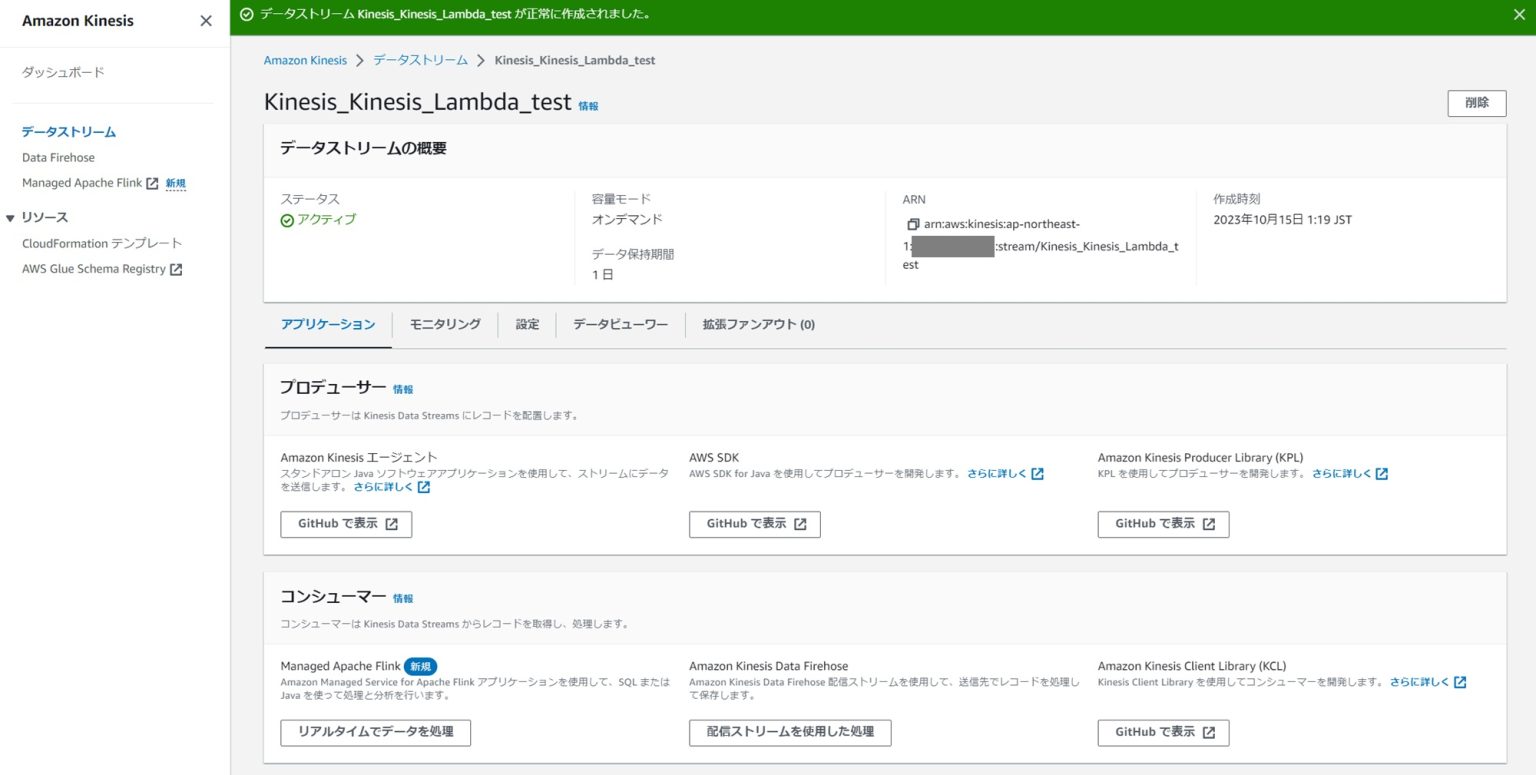Image resolution: width=1536 pixels, height=775 pixels.
Task: Open 情報 link next to プロデューサー heading
Action: (x=403, y=390)
